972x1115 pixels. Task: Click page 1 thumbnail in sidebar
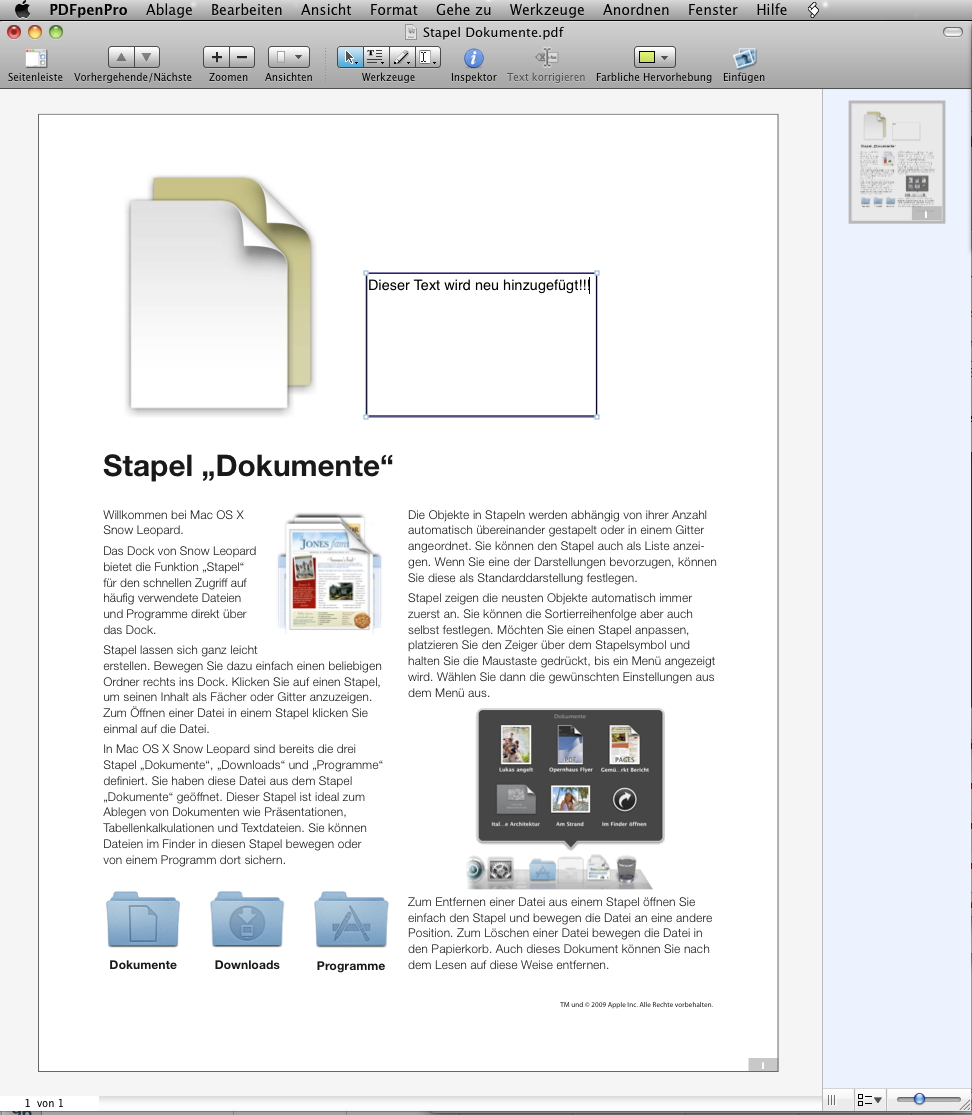[x=896, y=161]
